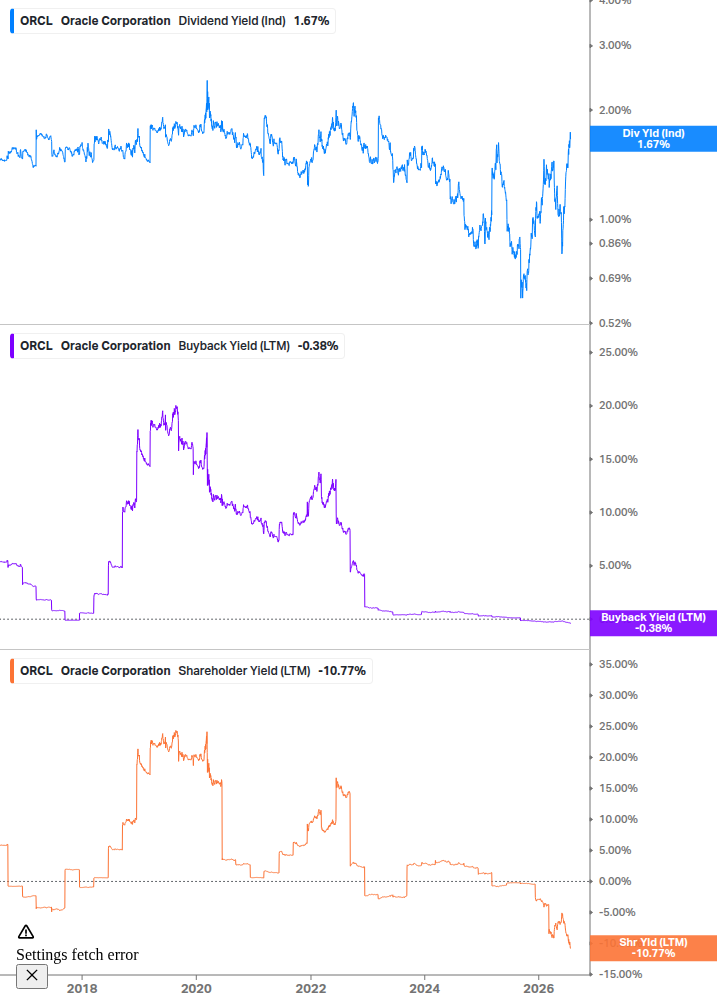Screen dimensions: 717x1005
Task: Click the -15.00% tick on the shareholder yield axis
Action: click(x=620, y=974)
